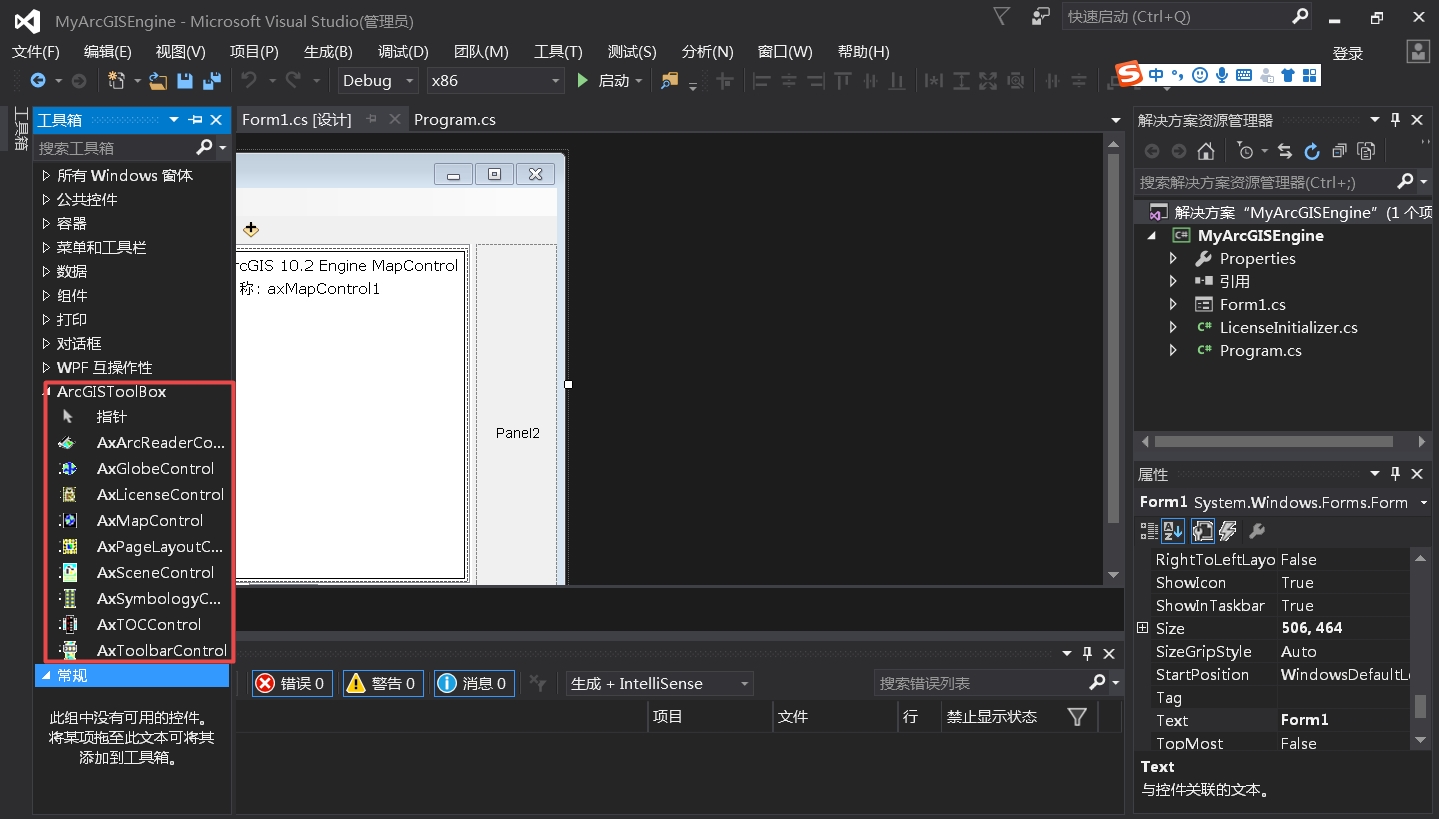The image size is (1439, 819).
Task: Click the 启动 start button
Action: click(608, 80)
